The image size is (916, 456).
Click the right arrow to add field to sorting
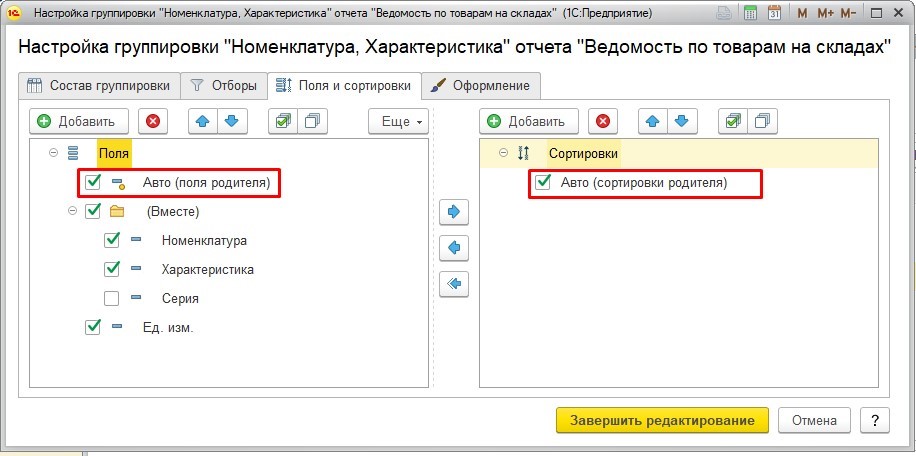point(454,212)
